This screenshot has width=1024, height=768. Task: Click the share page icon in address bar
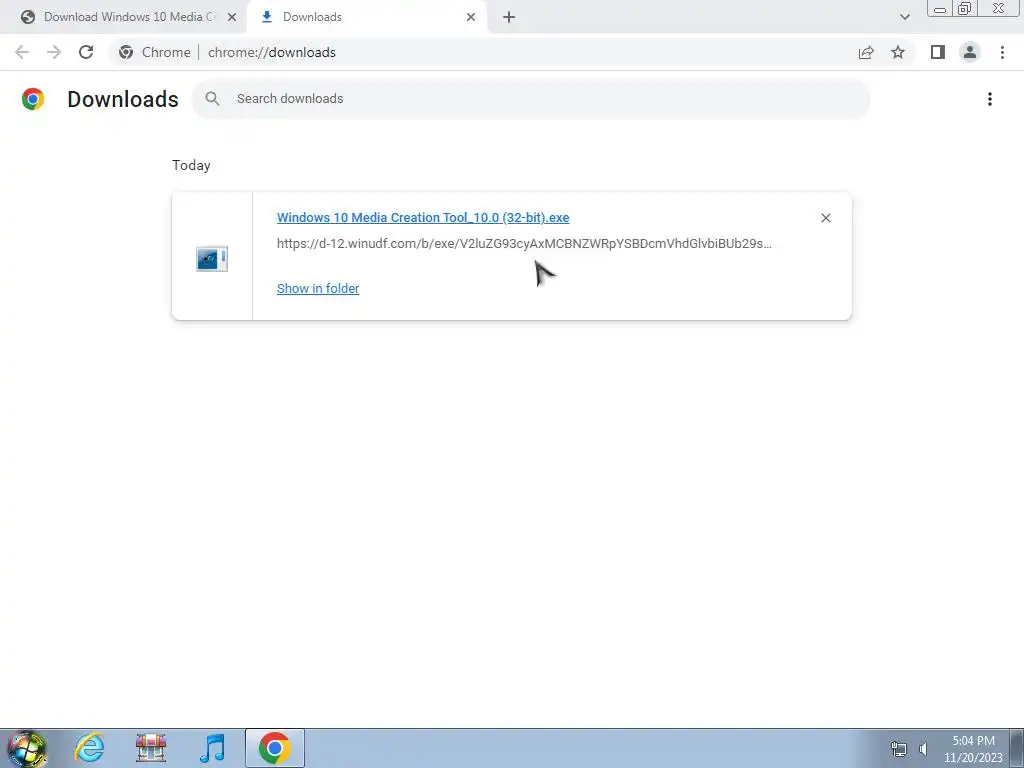click(866, 52)
